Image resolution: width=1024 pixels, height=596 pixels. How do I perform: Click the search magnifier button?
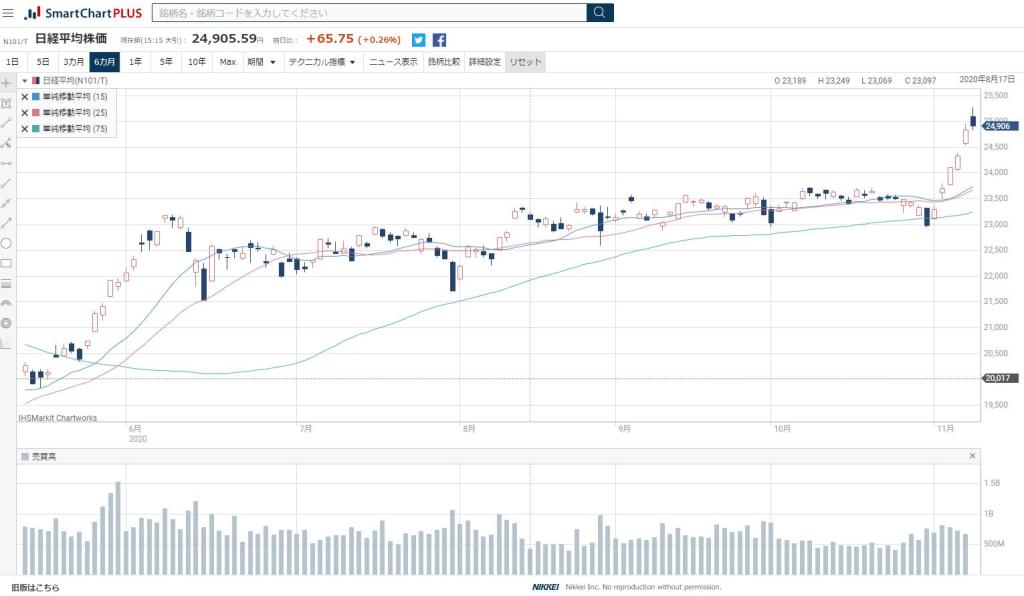point(600,13)
